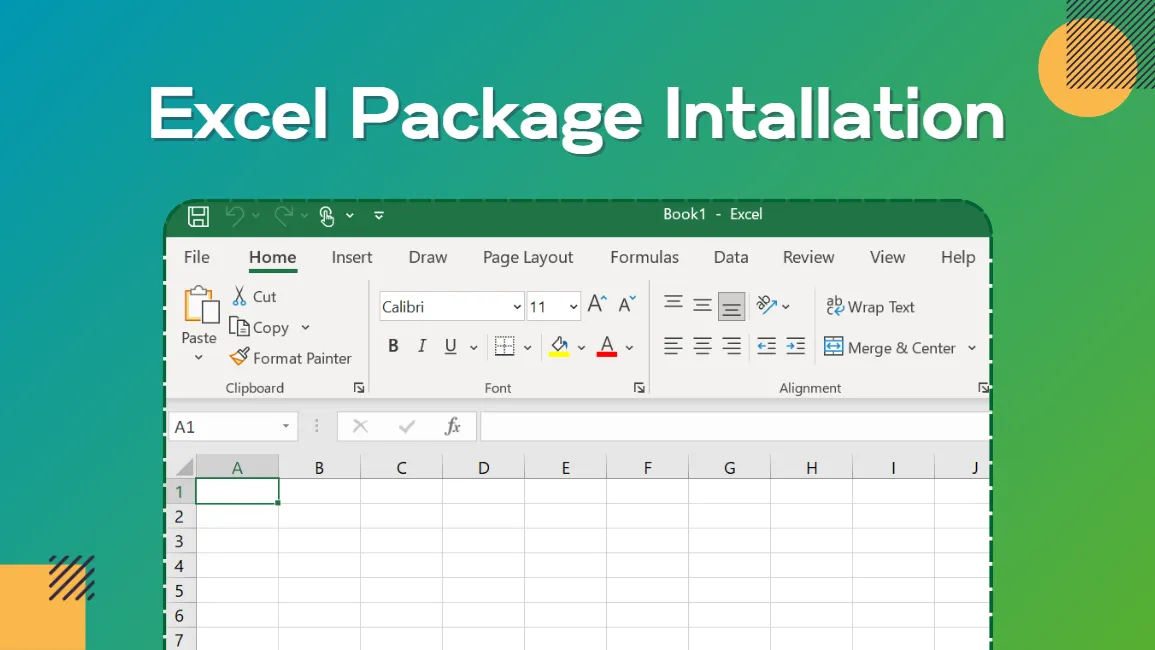1155x650 pixels.
Task: Switch to the Insert tab
Action: pos(351,257)
